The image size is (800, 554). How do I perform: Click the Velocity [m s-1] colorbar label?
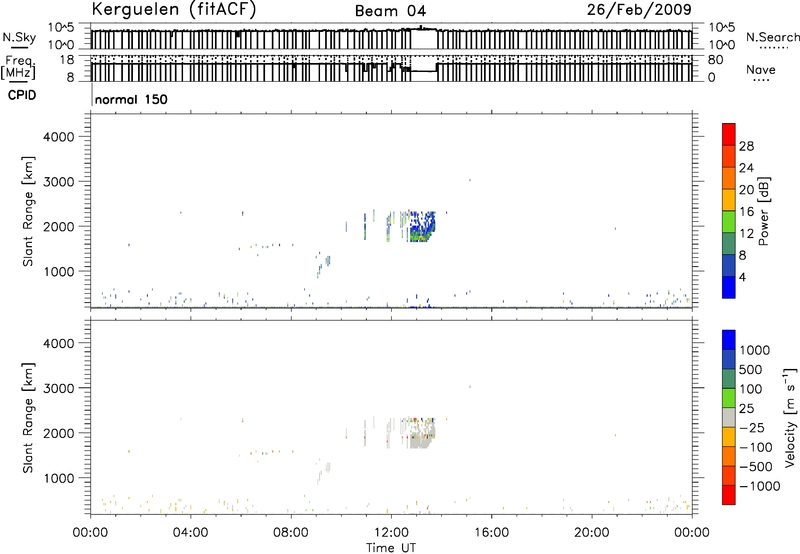[x=790, y=418]
